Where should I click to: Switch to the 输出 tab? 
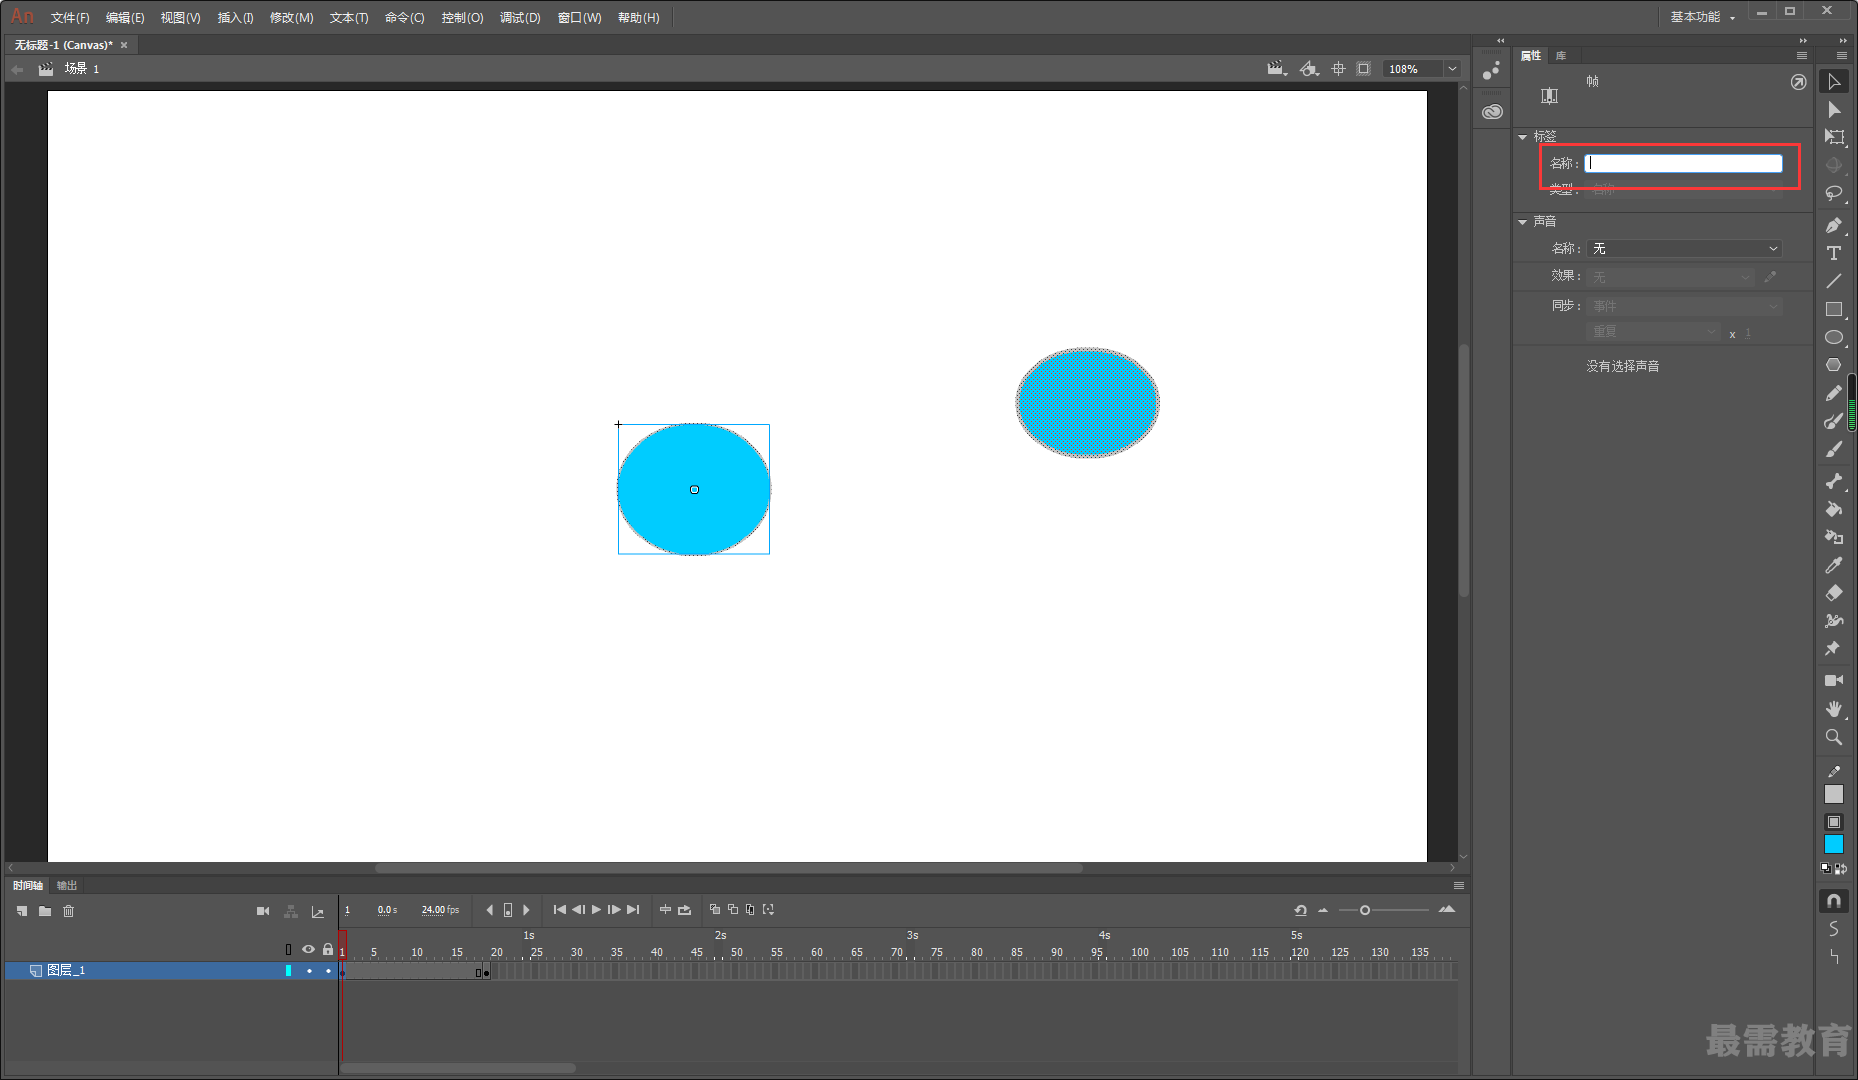click(67, 886)
